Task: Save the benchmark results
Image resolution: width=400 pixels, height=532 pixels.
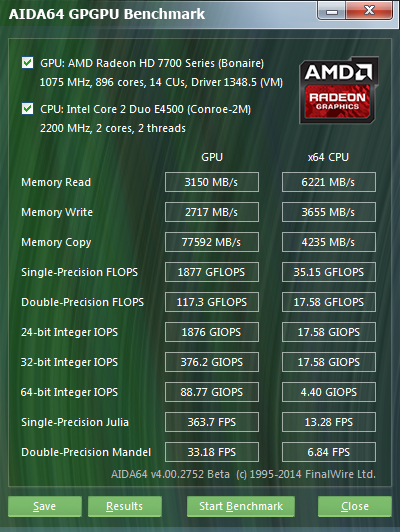Action: [x=45, y=506]
